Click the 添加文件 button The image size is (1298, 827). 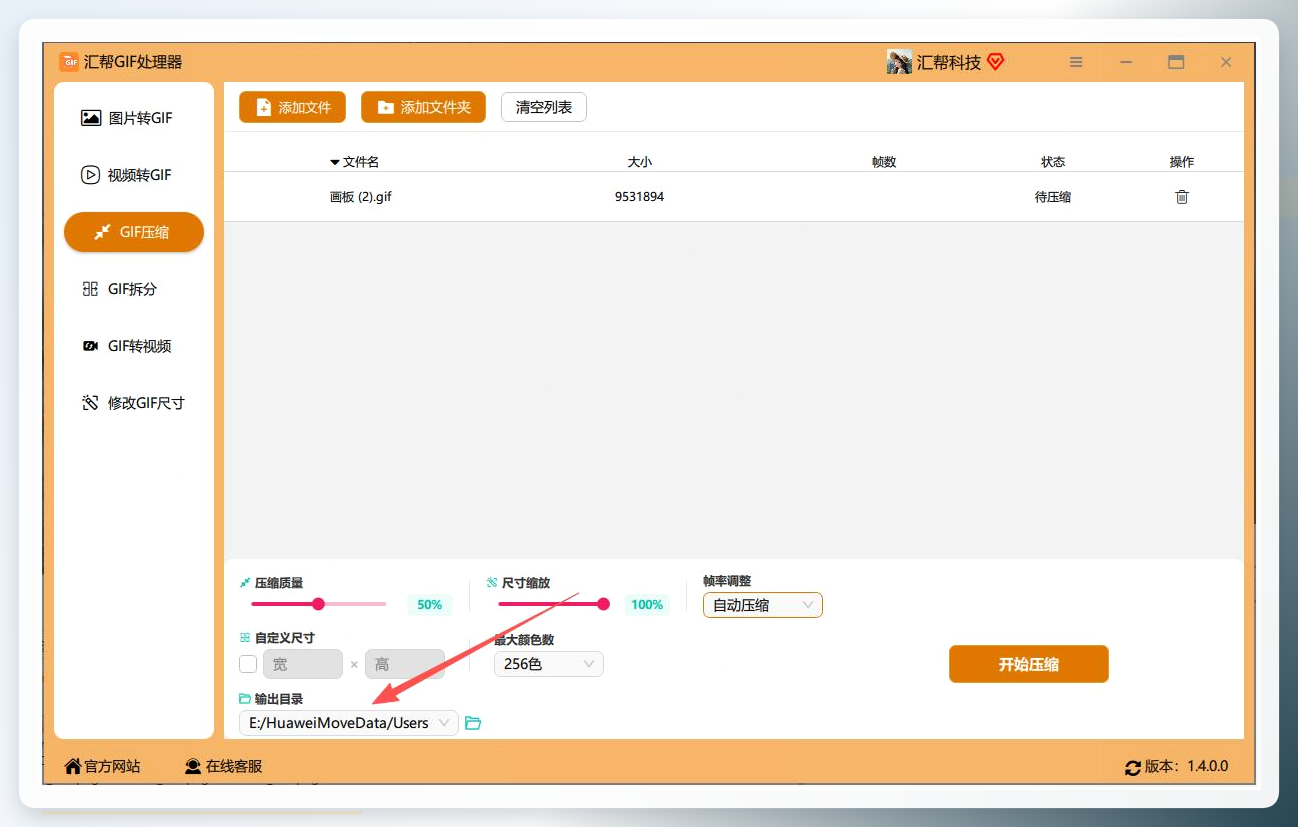point(292,107)
